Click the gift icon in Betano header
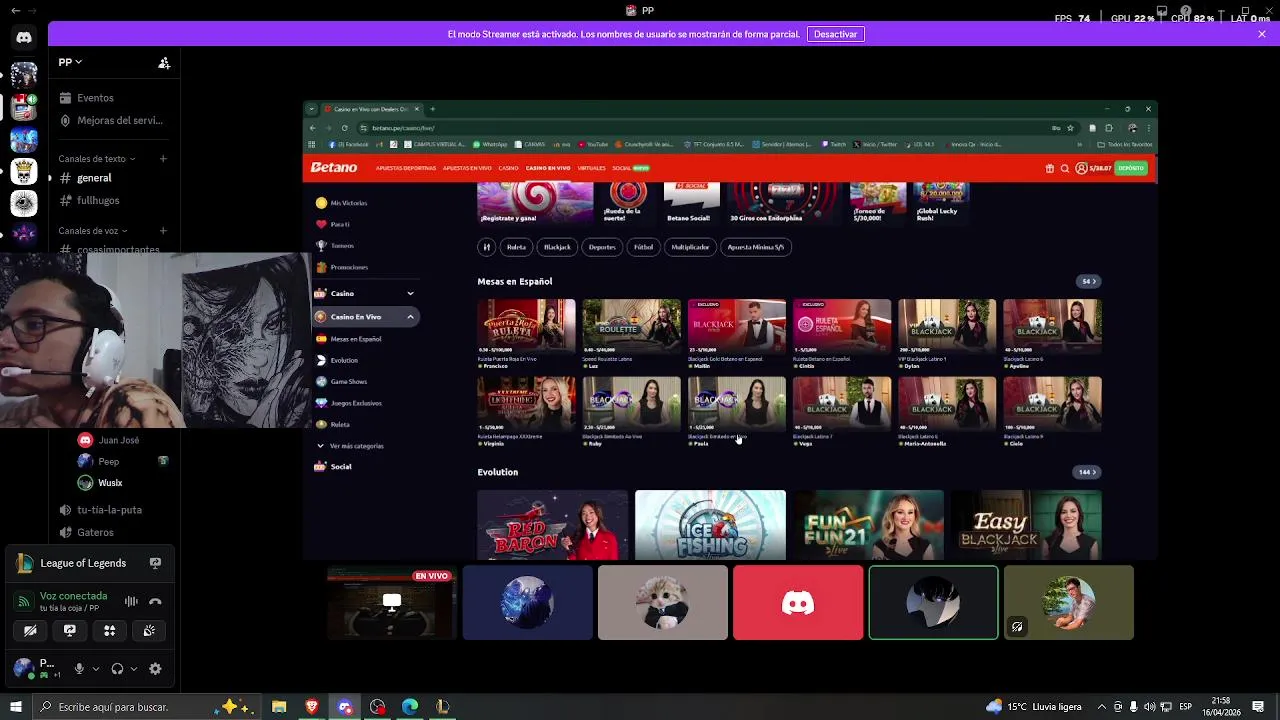The width and height of the screenshot is (1280, 720). pyautogui.click(x=1049, y=168)
